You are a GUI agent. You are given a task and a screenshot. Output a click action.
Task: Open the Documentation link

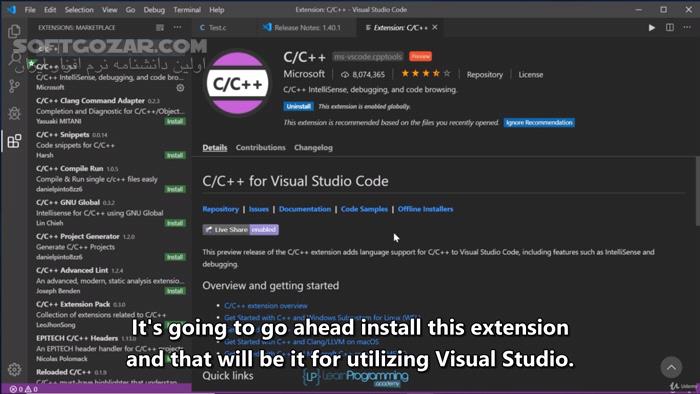(x=305, y=209)
